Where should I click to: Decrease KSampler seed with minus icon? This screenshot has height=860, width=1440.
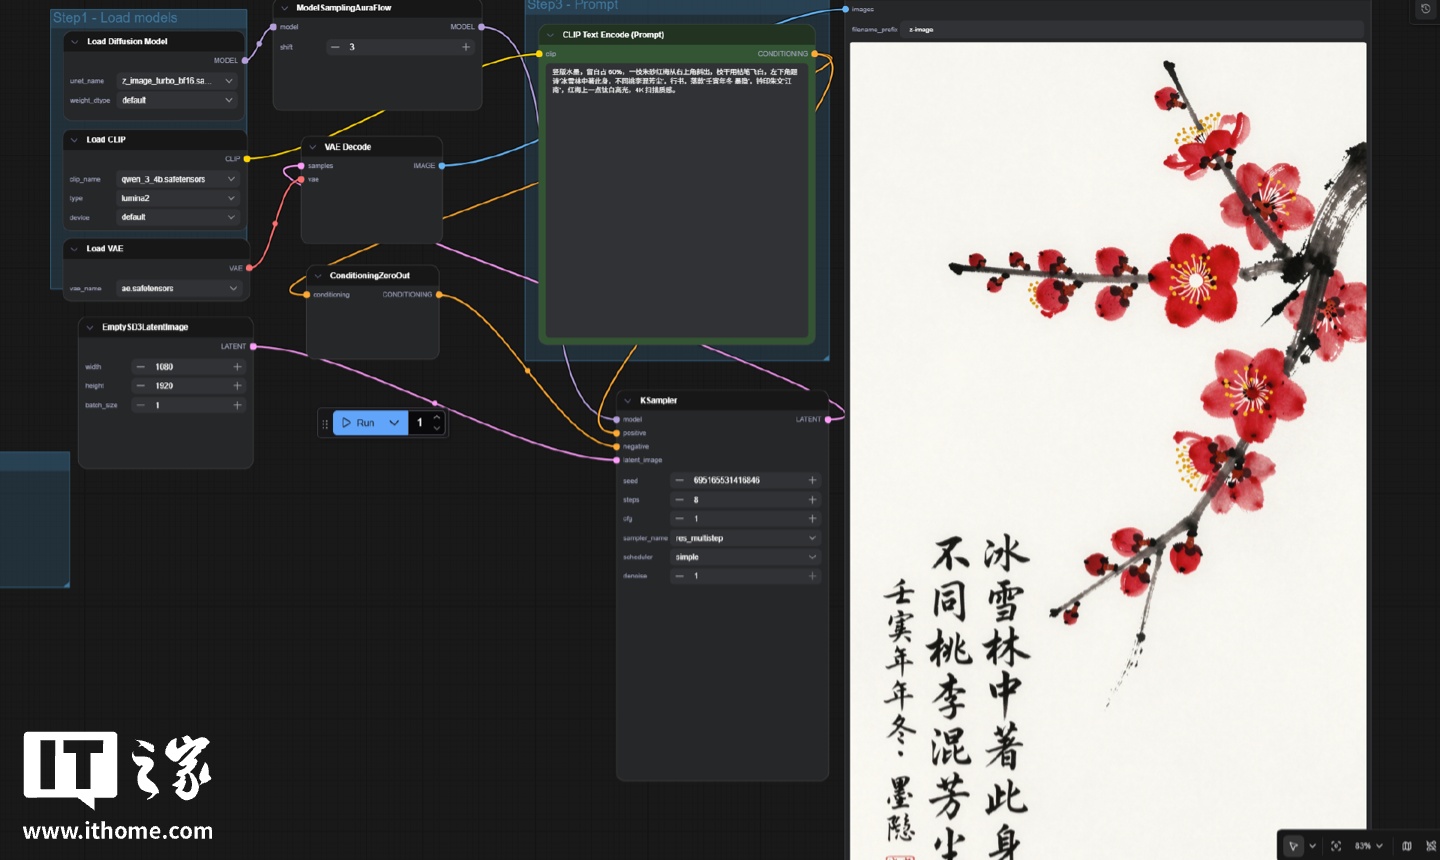[680, 481]
